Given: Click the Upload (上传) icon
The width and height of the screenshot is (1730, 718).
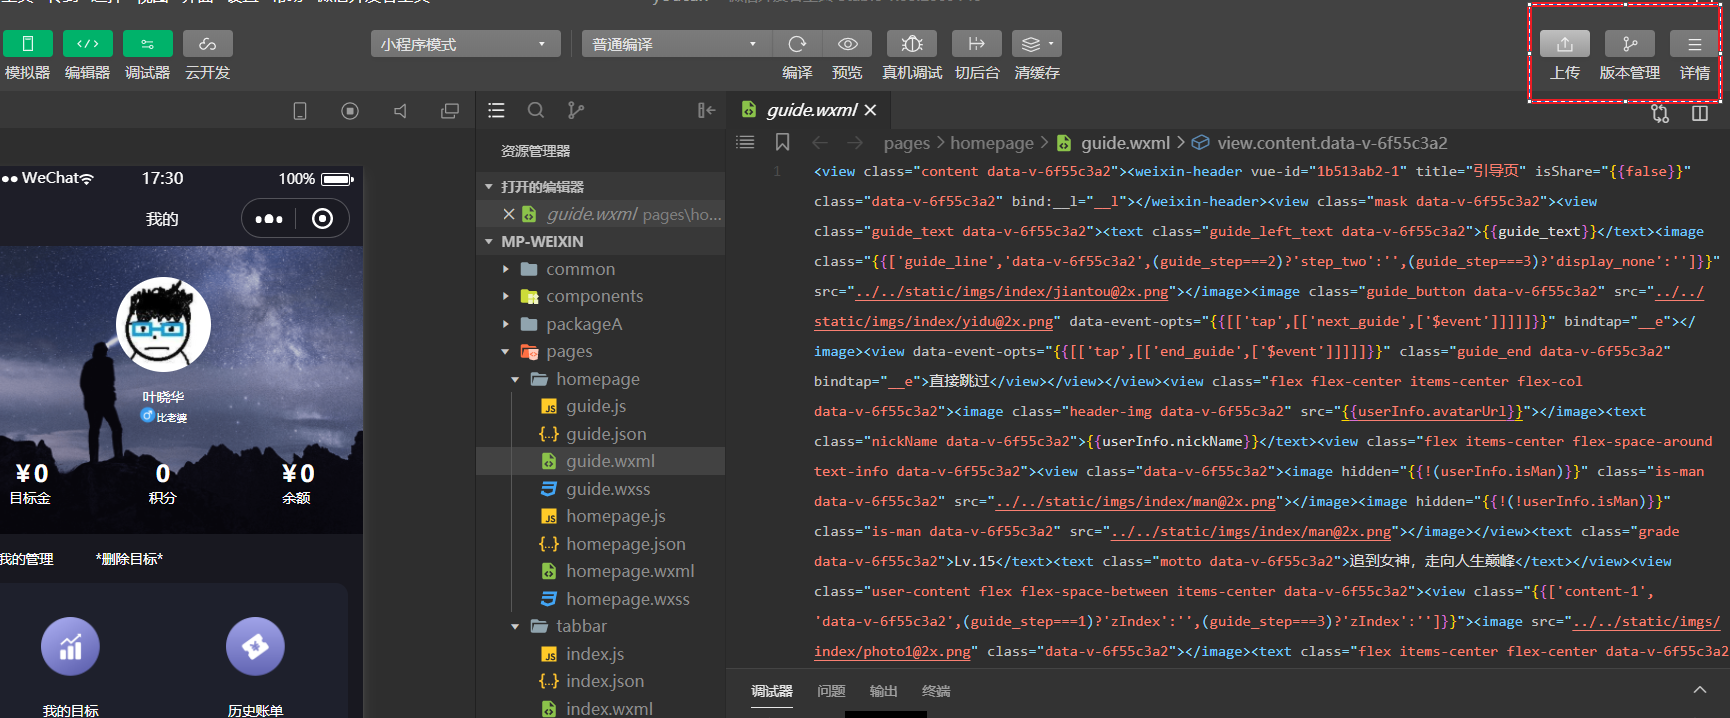Looking at the screenshot, I should pyautogui.click(x=1564, y=44).
